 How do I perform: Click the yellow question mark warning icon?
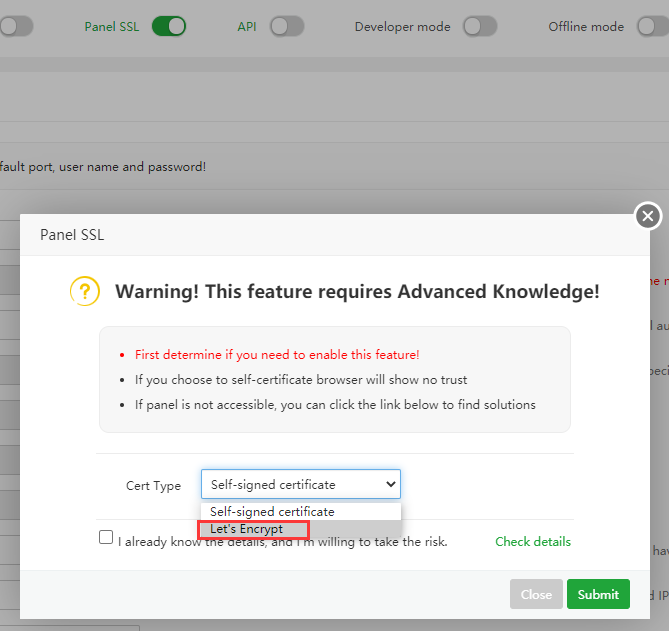point(85,291)
